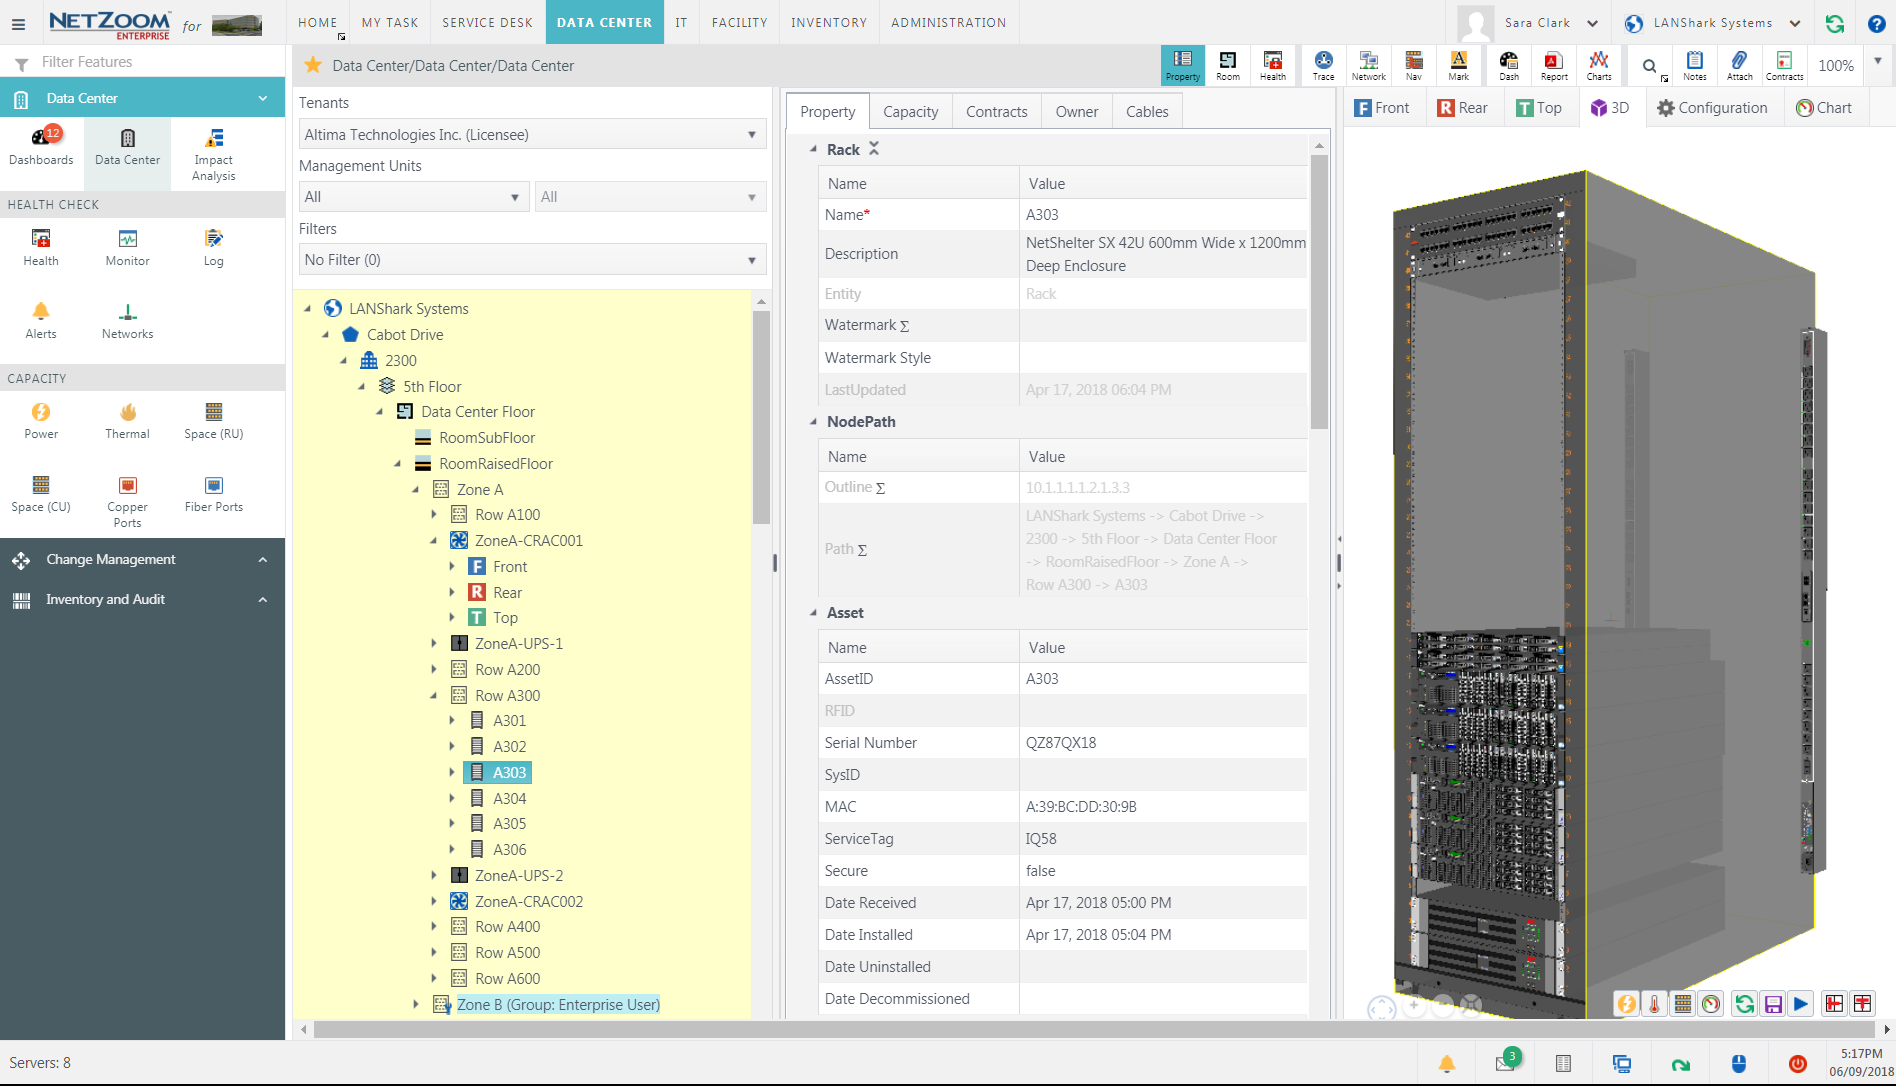The height and width of the screenshot is (1086, 1896).
Task: Open the SERVICE DESK menu
Action: pos(487,22)
